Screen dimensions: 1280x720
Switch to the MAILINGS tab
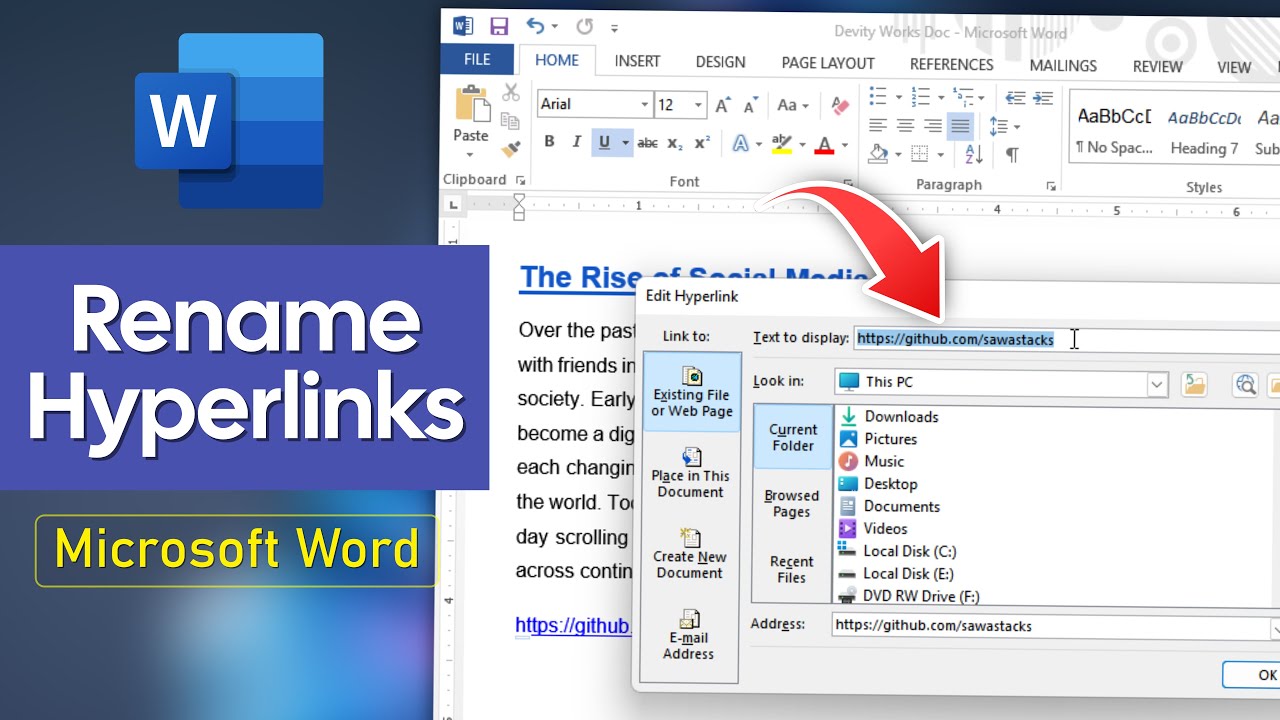pos(1063,65)
